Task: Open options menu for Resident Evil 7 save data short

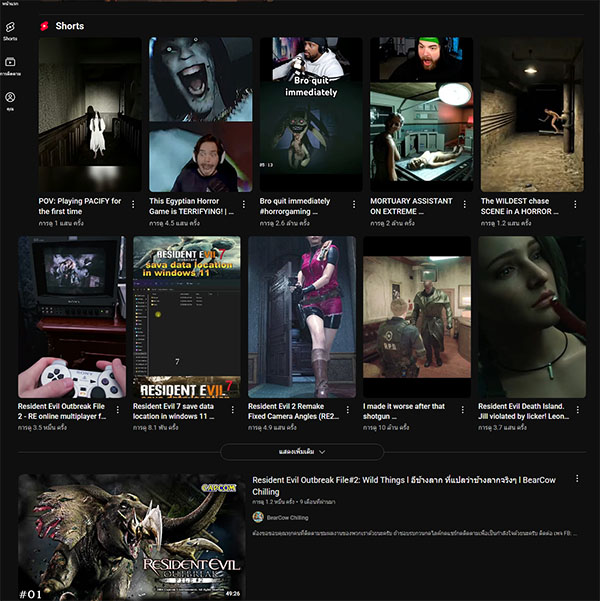Action: pos(233,410)
